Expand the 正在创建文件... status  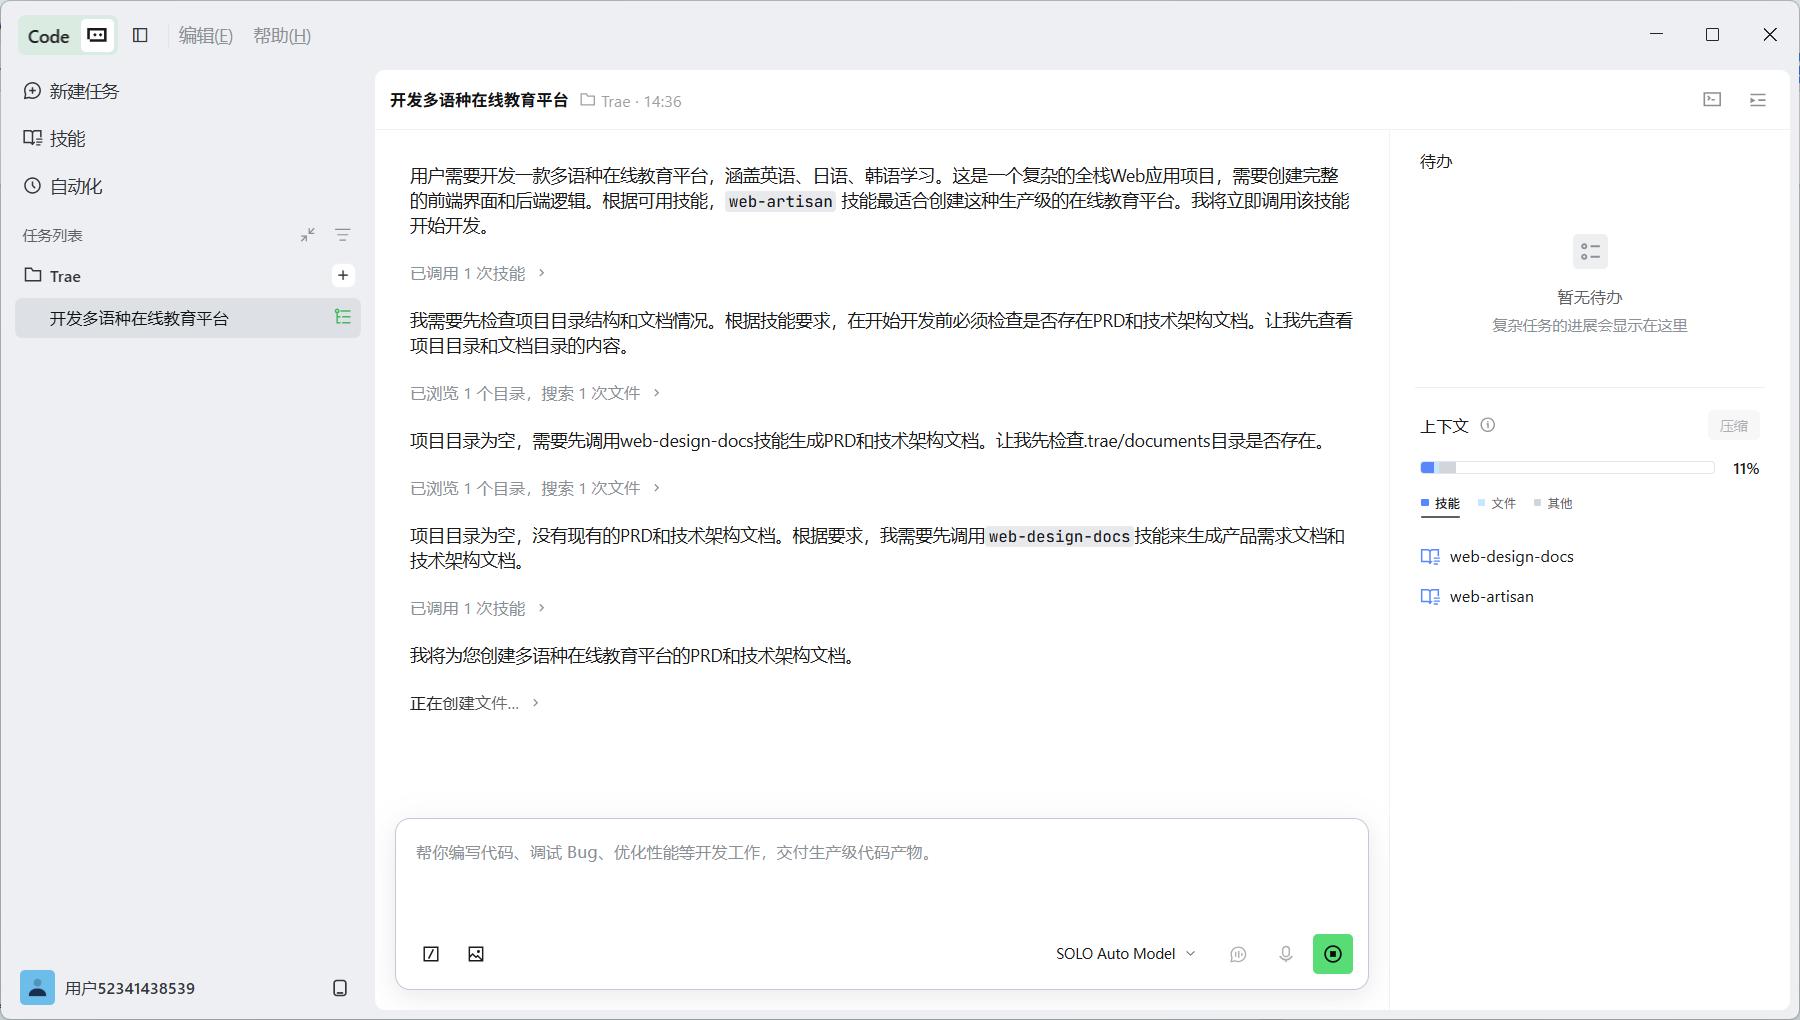point(475,703)
